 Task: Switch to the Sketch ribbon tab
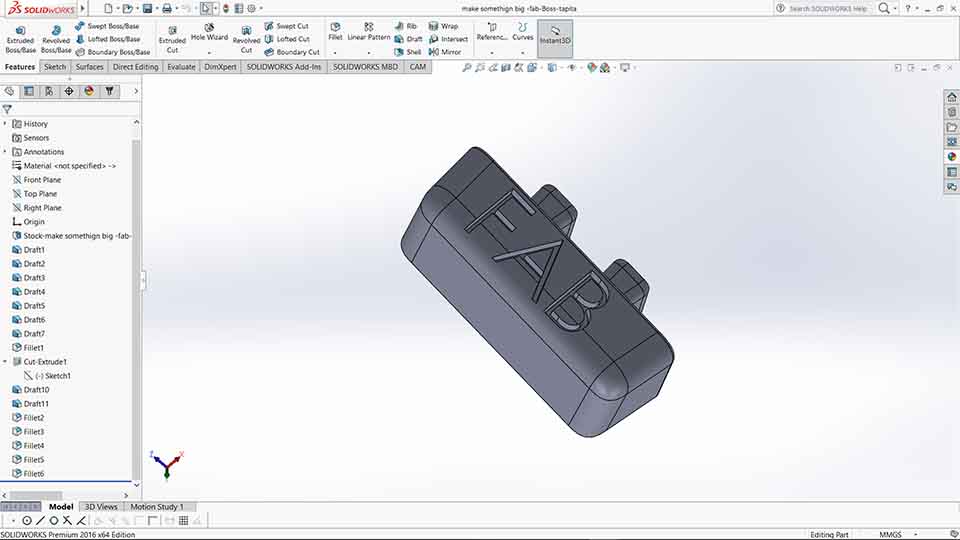[54, 67]
